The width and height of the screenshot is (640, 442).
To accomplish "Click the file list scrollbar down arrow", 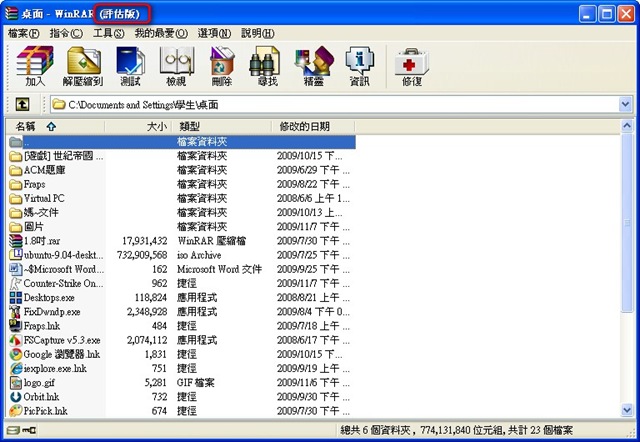I will (x=627, y=409).
